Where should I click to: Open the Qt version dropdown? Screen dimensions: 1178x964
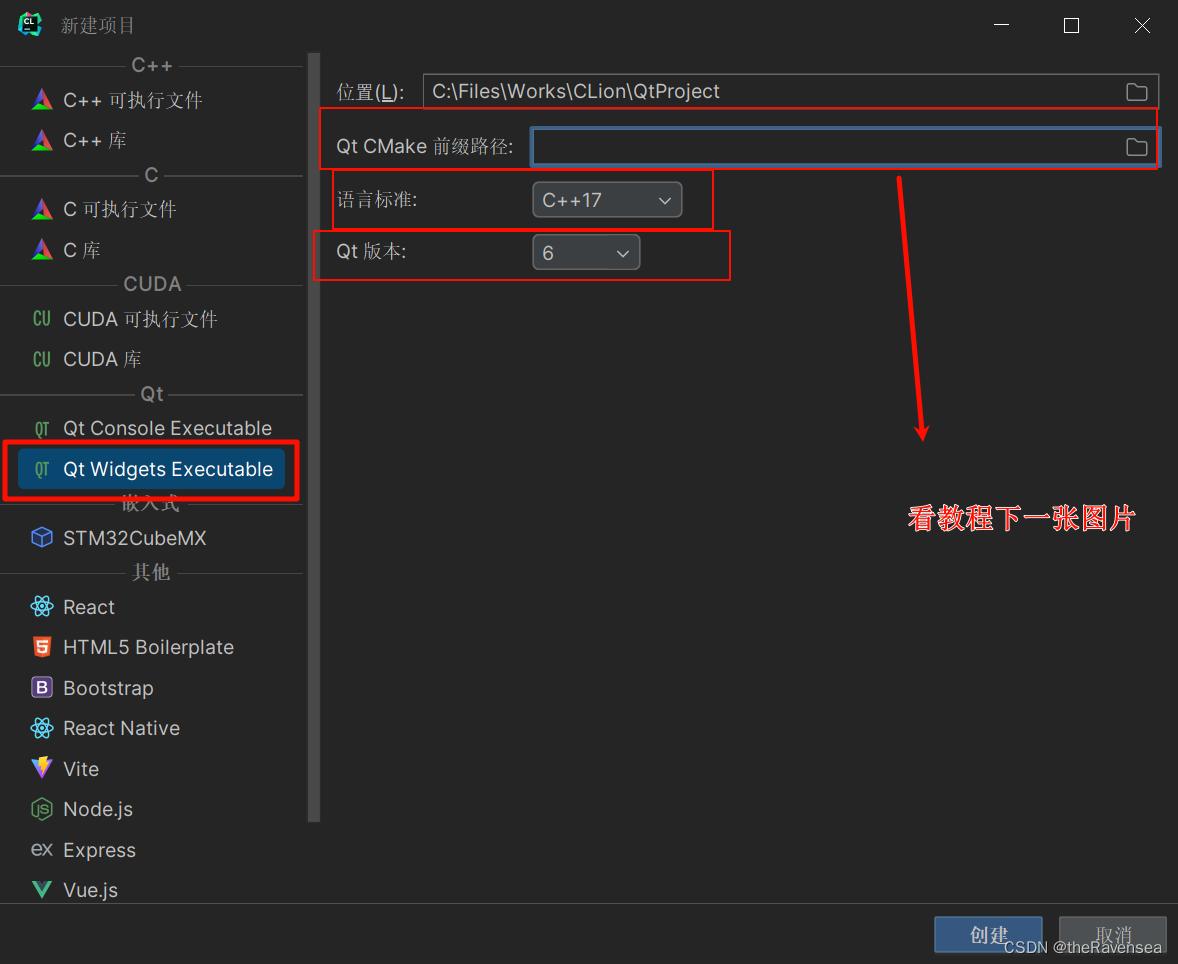(x=586, y=252)
